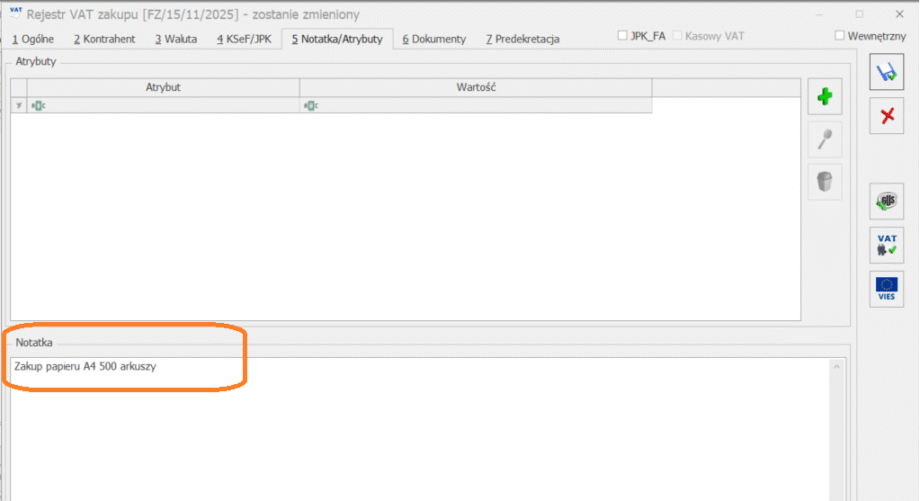The height and width of the screenshot is (501, 920).
Task: Click the VAT application icon in title bar
Action: tap(15, 12)
